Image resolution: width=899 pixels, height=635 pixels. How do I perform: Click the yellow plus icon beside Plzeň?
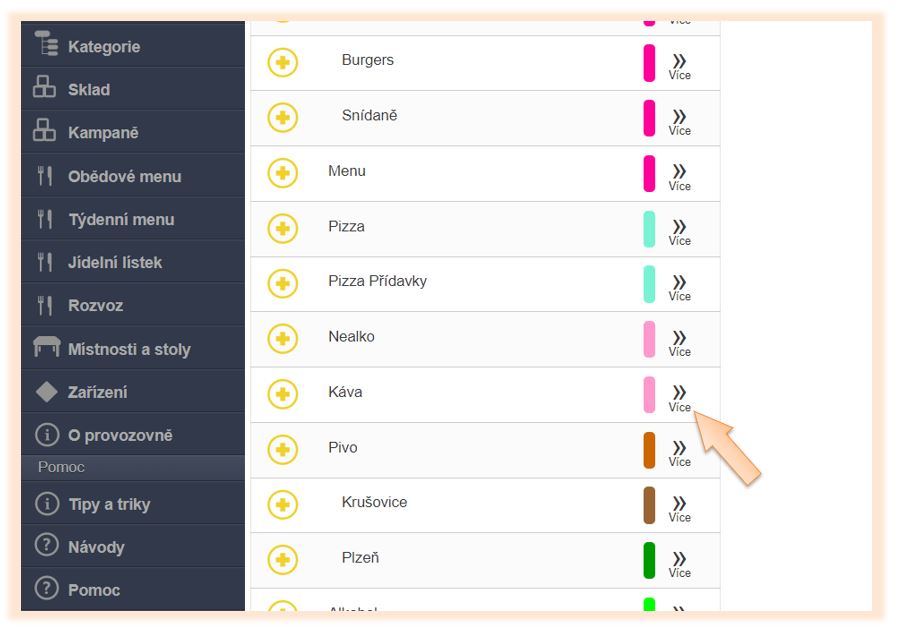tap(283, 559)
